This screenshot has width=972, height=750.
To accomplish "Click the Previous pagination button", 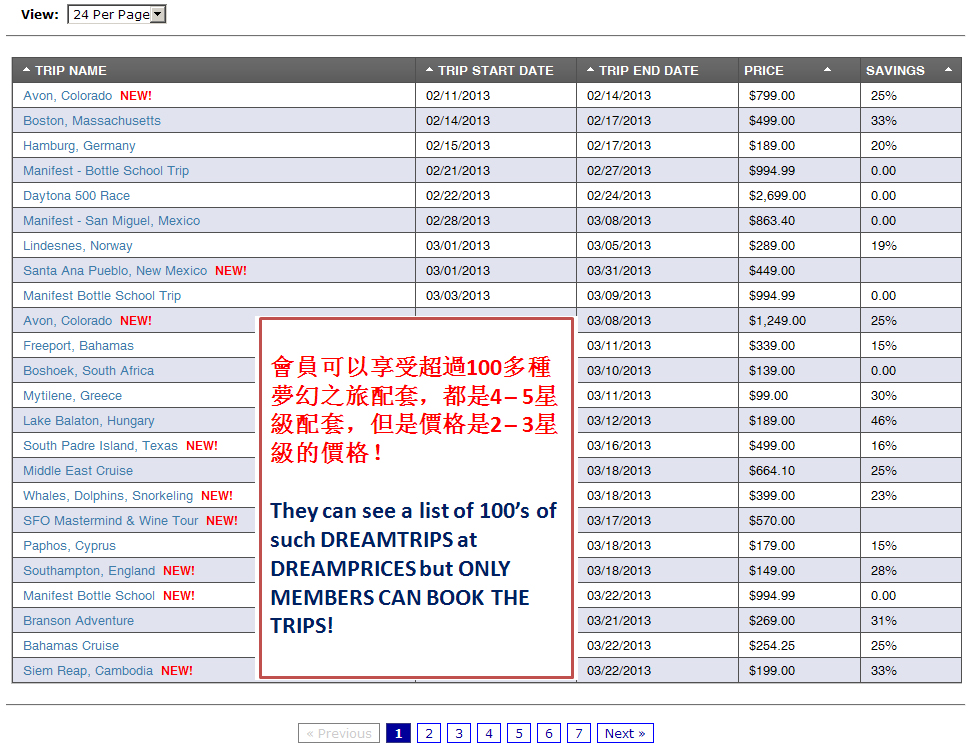I will (339, 732).
